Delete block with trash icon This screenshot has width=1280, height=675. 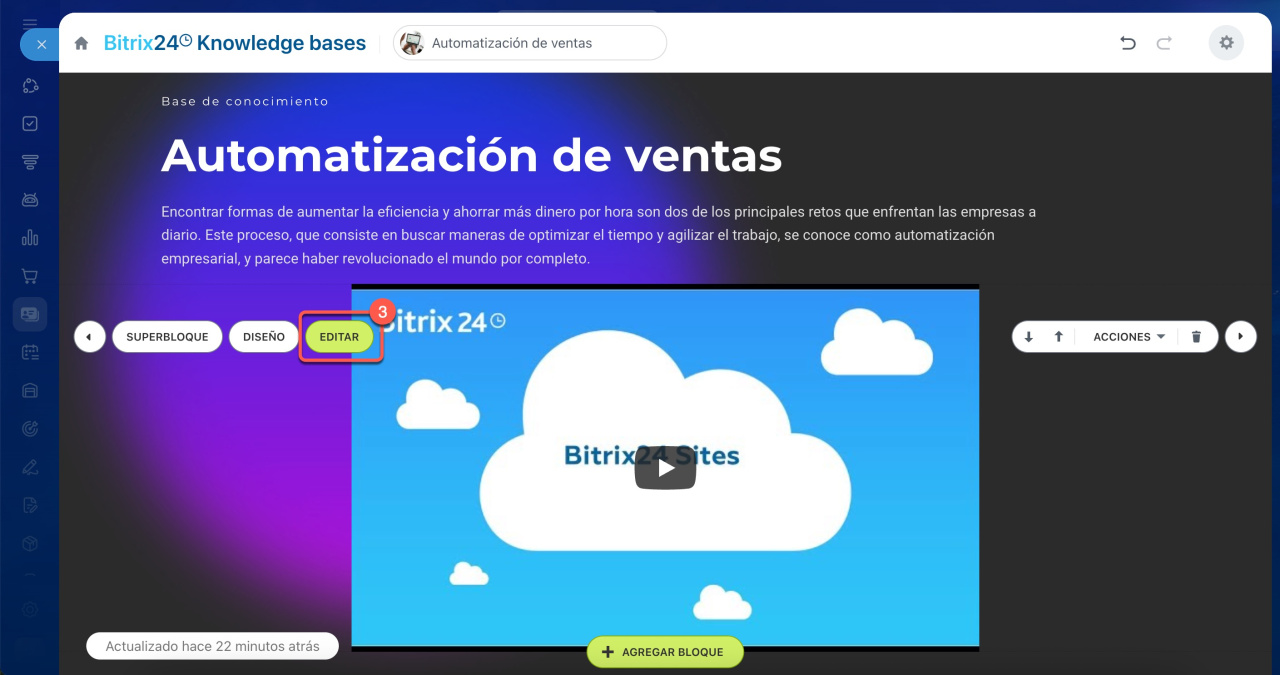click(x=1196, y=337)
